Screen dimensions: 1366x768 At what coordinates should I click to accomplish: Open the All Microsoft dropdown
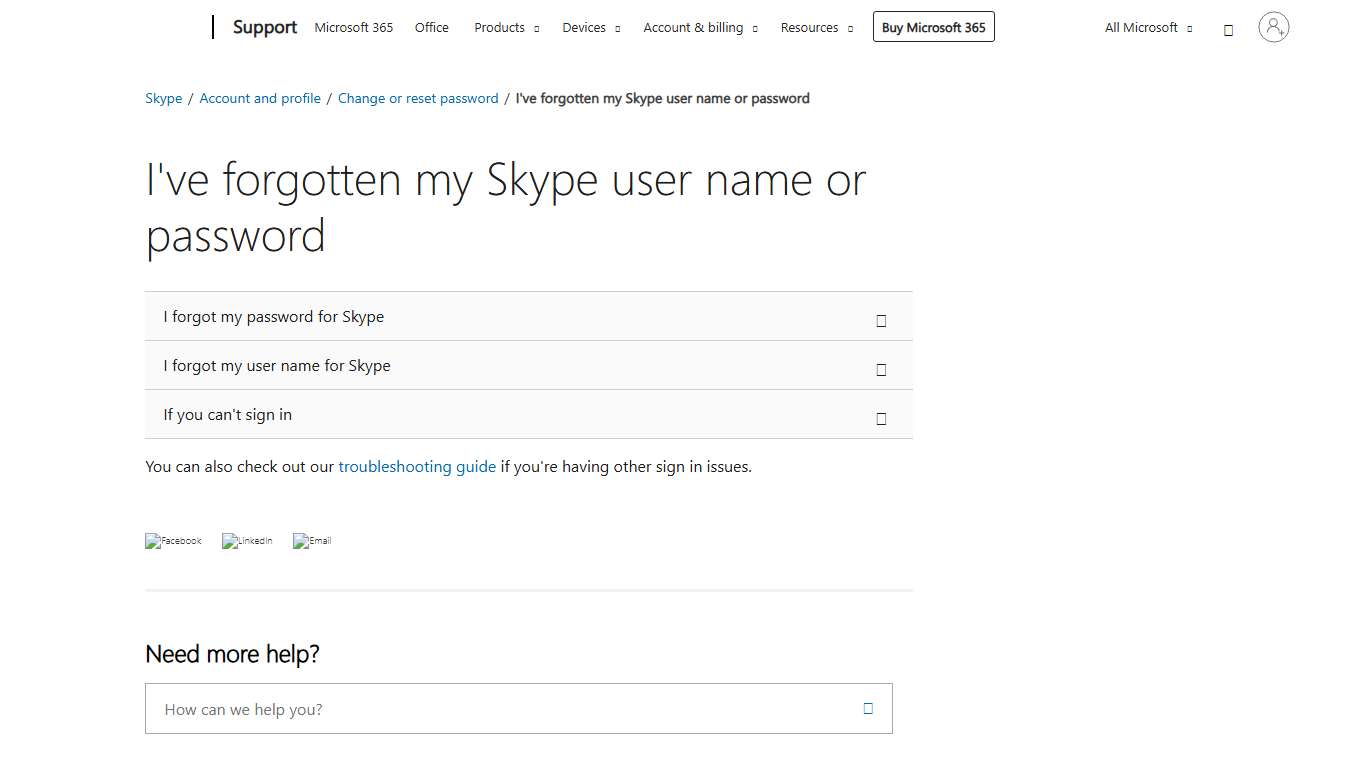click(x=1147, y=27)
